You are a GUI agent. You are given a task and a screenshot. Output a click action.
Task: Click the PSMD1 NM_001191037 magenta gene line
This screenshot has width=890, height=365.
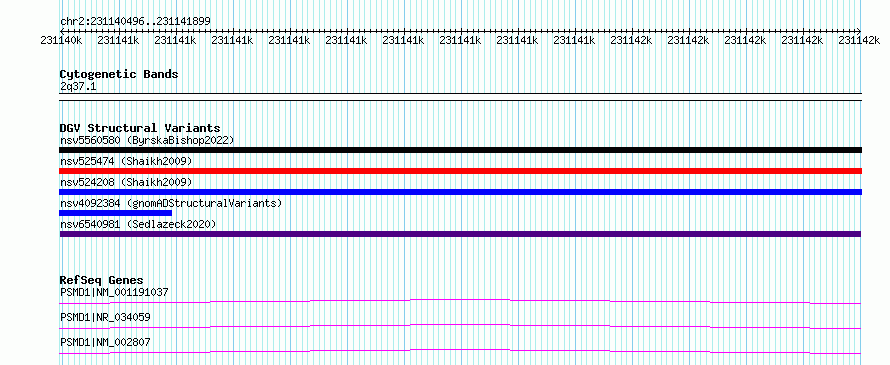tap(460, 301)
